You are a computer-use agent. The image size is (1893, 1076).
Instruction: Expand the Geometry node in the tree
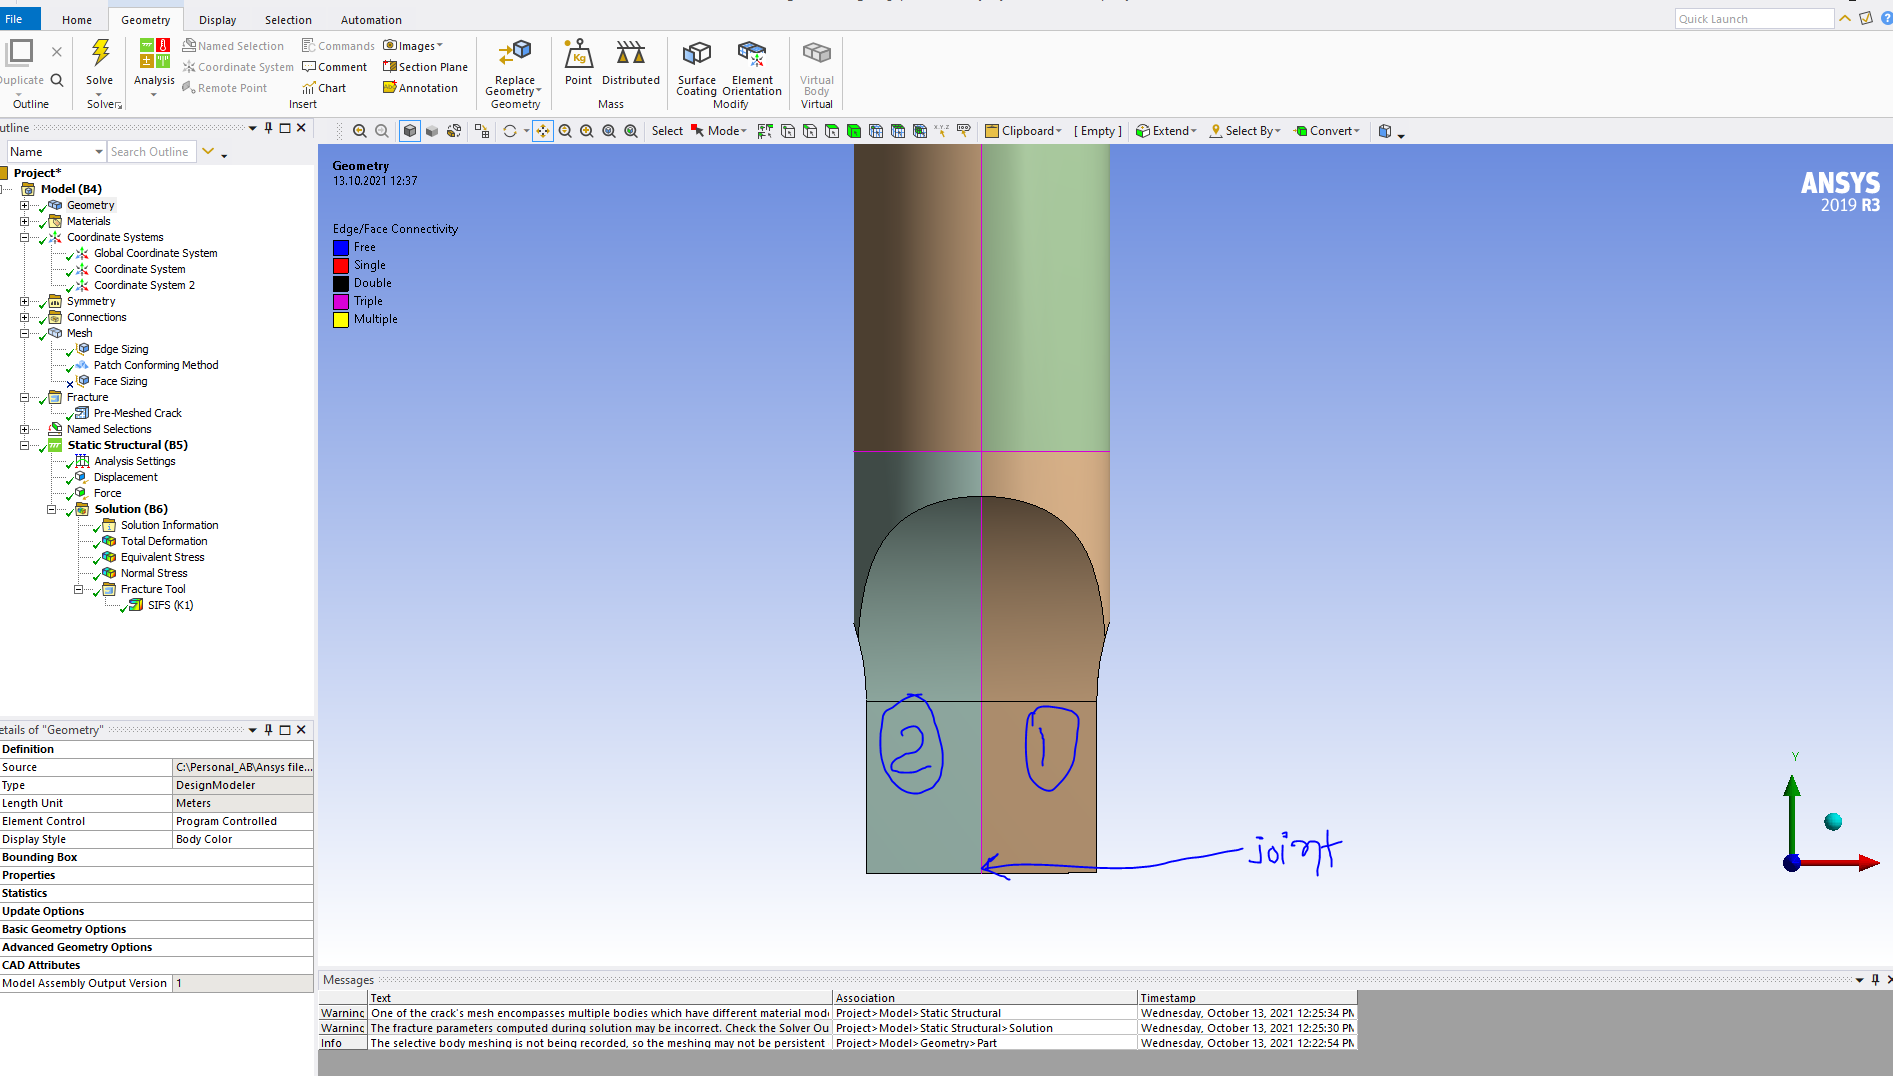pos(24,205)
